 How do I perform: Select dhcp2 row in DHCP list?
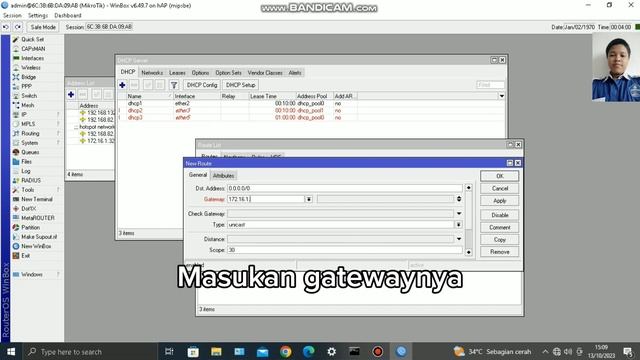pyautogui.click(x=310, y=111)
